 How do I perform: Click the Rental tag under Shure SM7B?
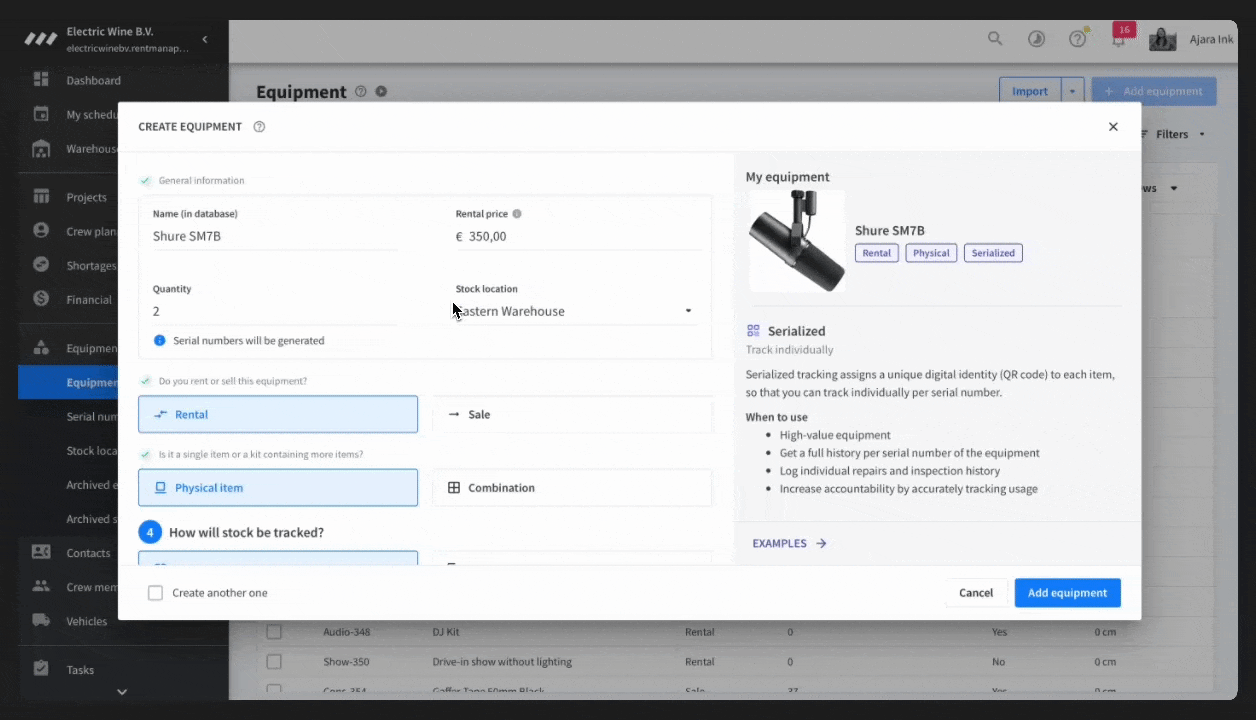pos(877,253)
